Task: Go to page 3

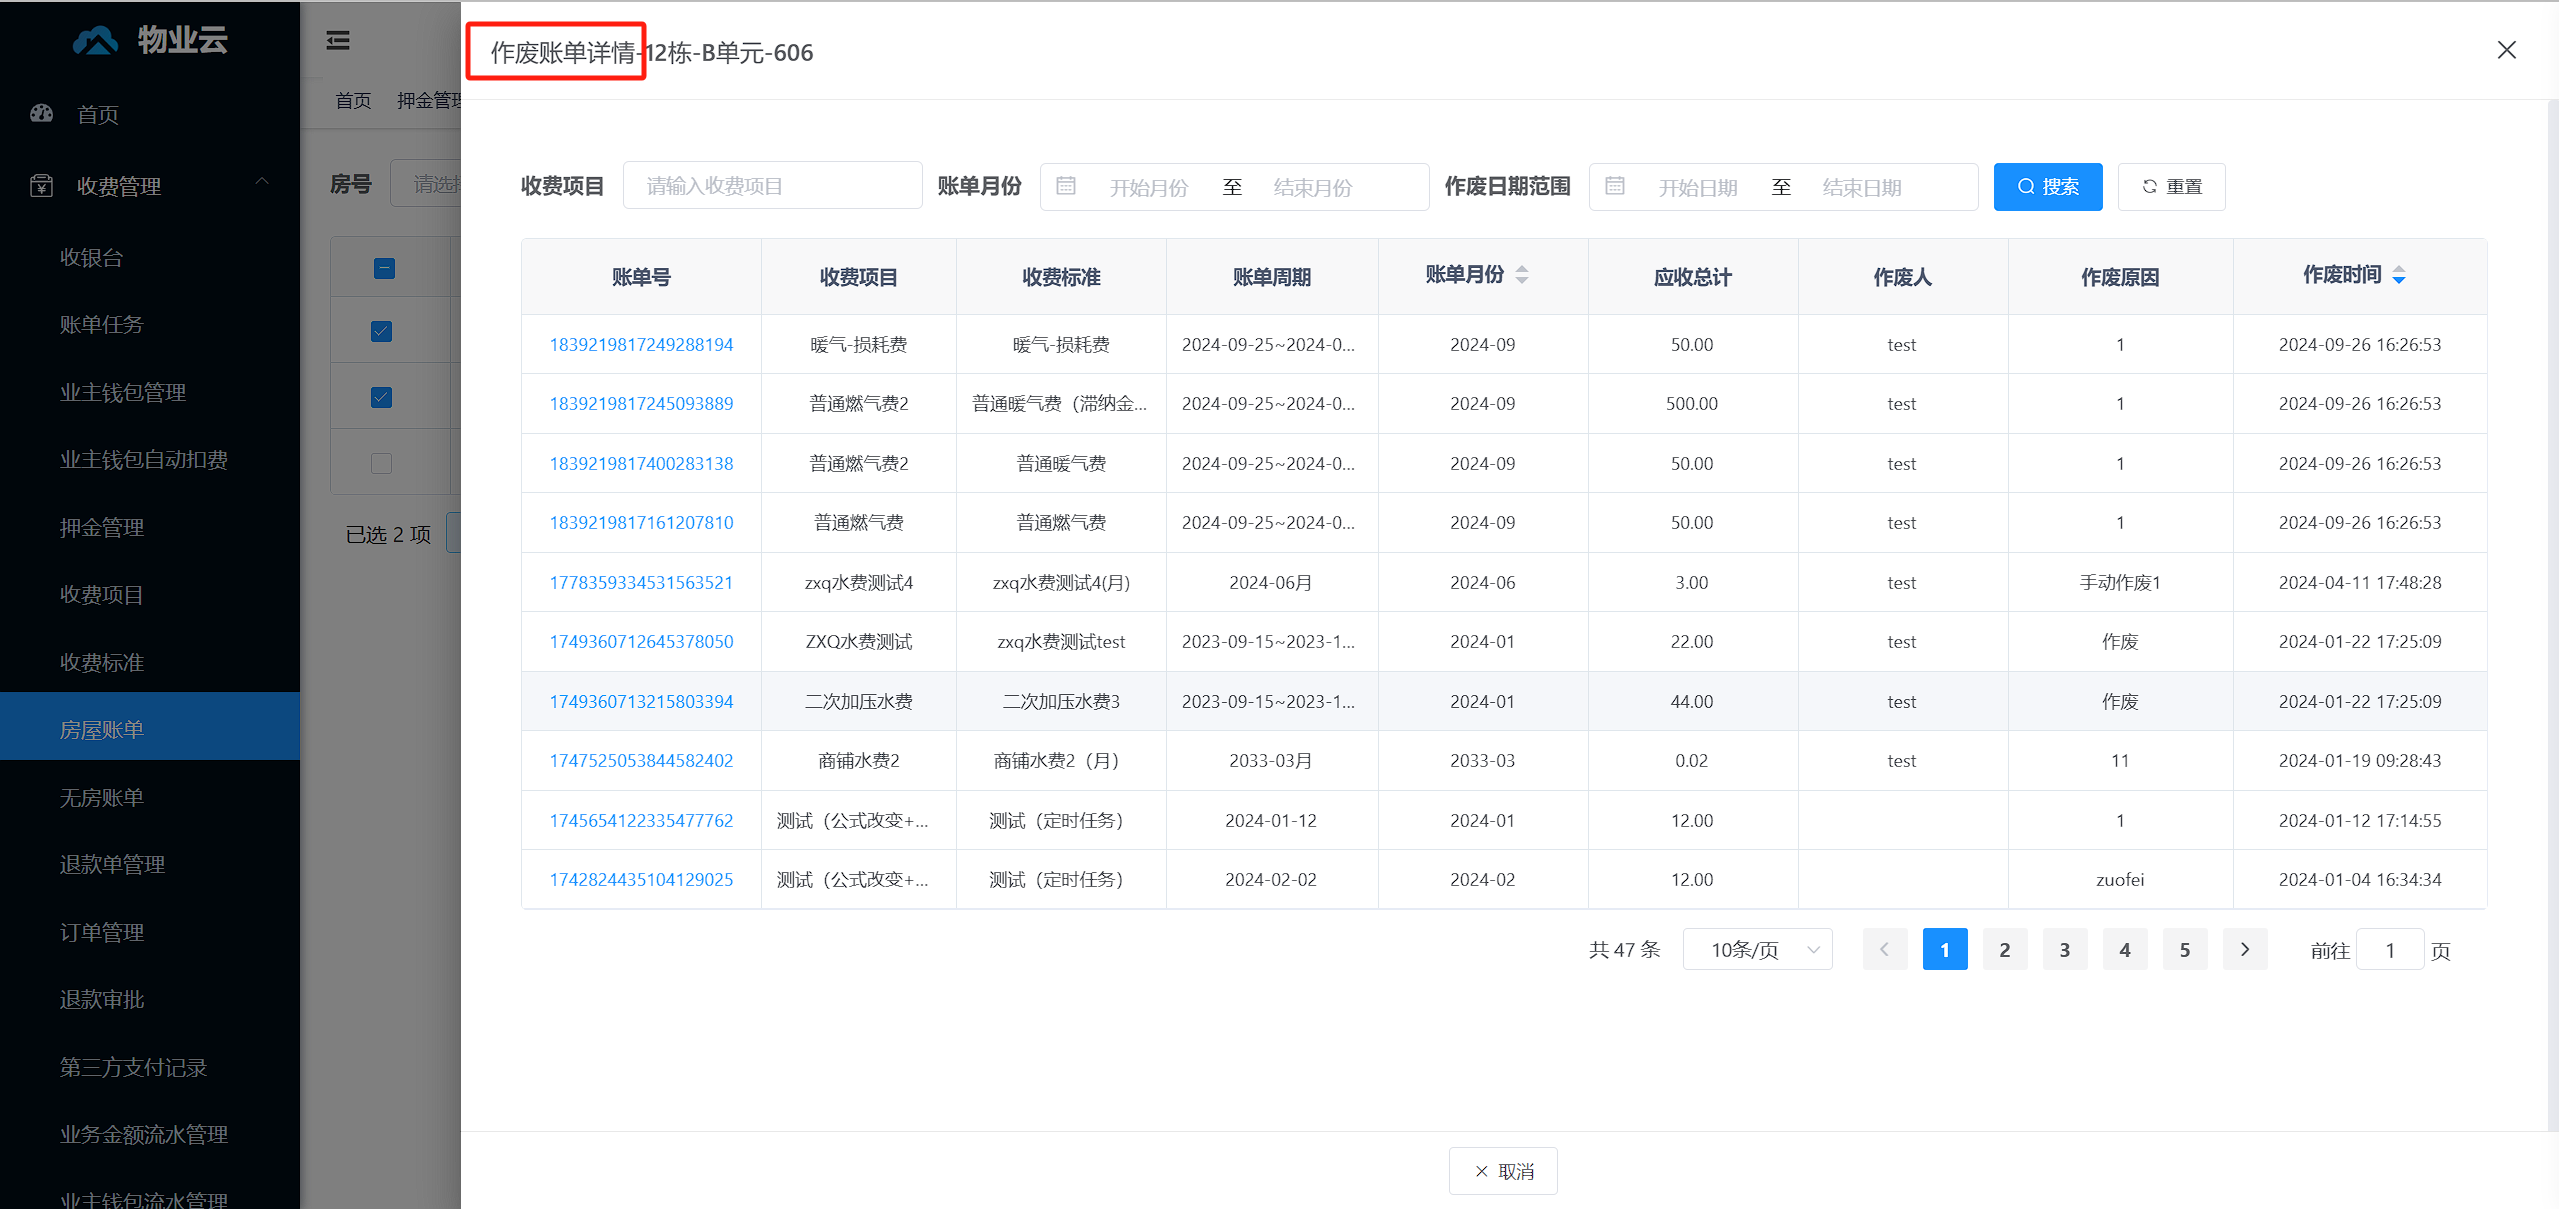Action: [2065, 949]
